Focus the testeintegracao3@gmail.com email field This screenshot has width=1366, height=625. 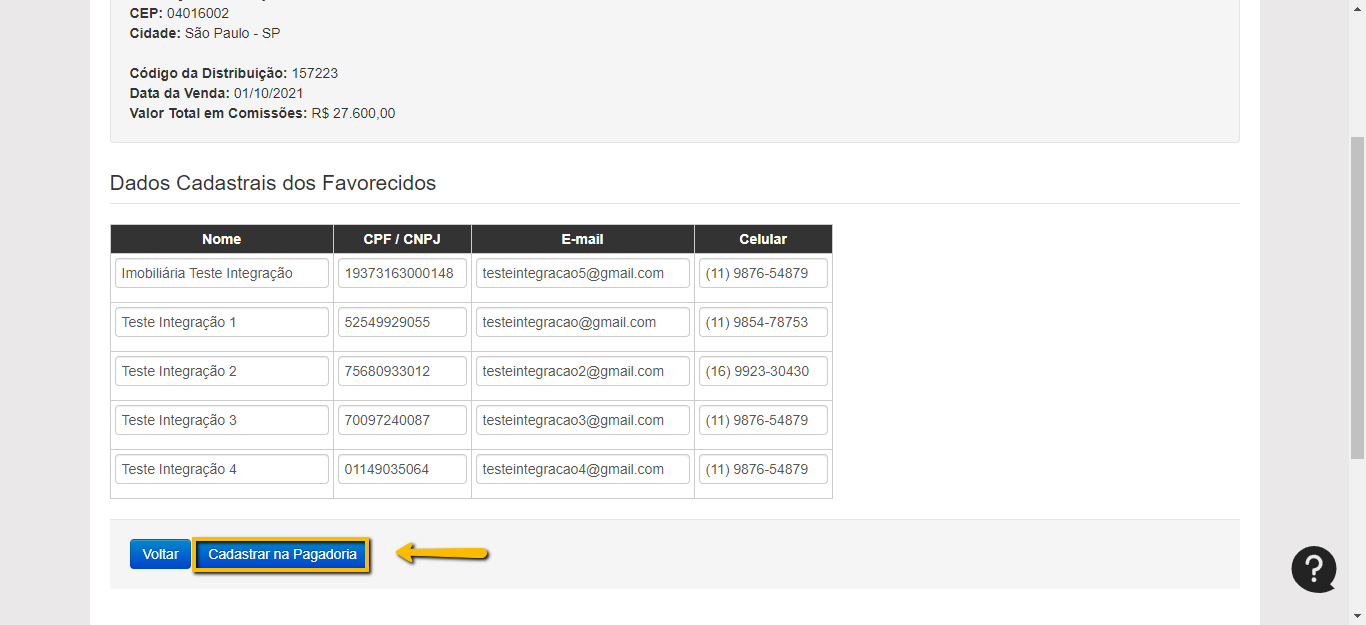pyautogui.click(x=582, y=420)
